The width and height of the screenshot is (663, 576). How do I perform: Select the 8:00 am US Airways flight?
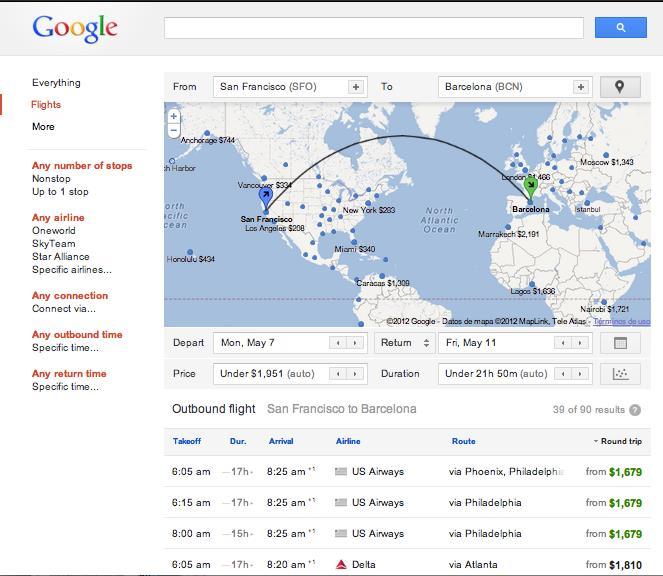407,533
